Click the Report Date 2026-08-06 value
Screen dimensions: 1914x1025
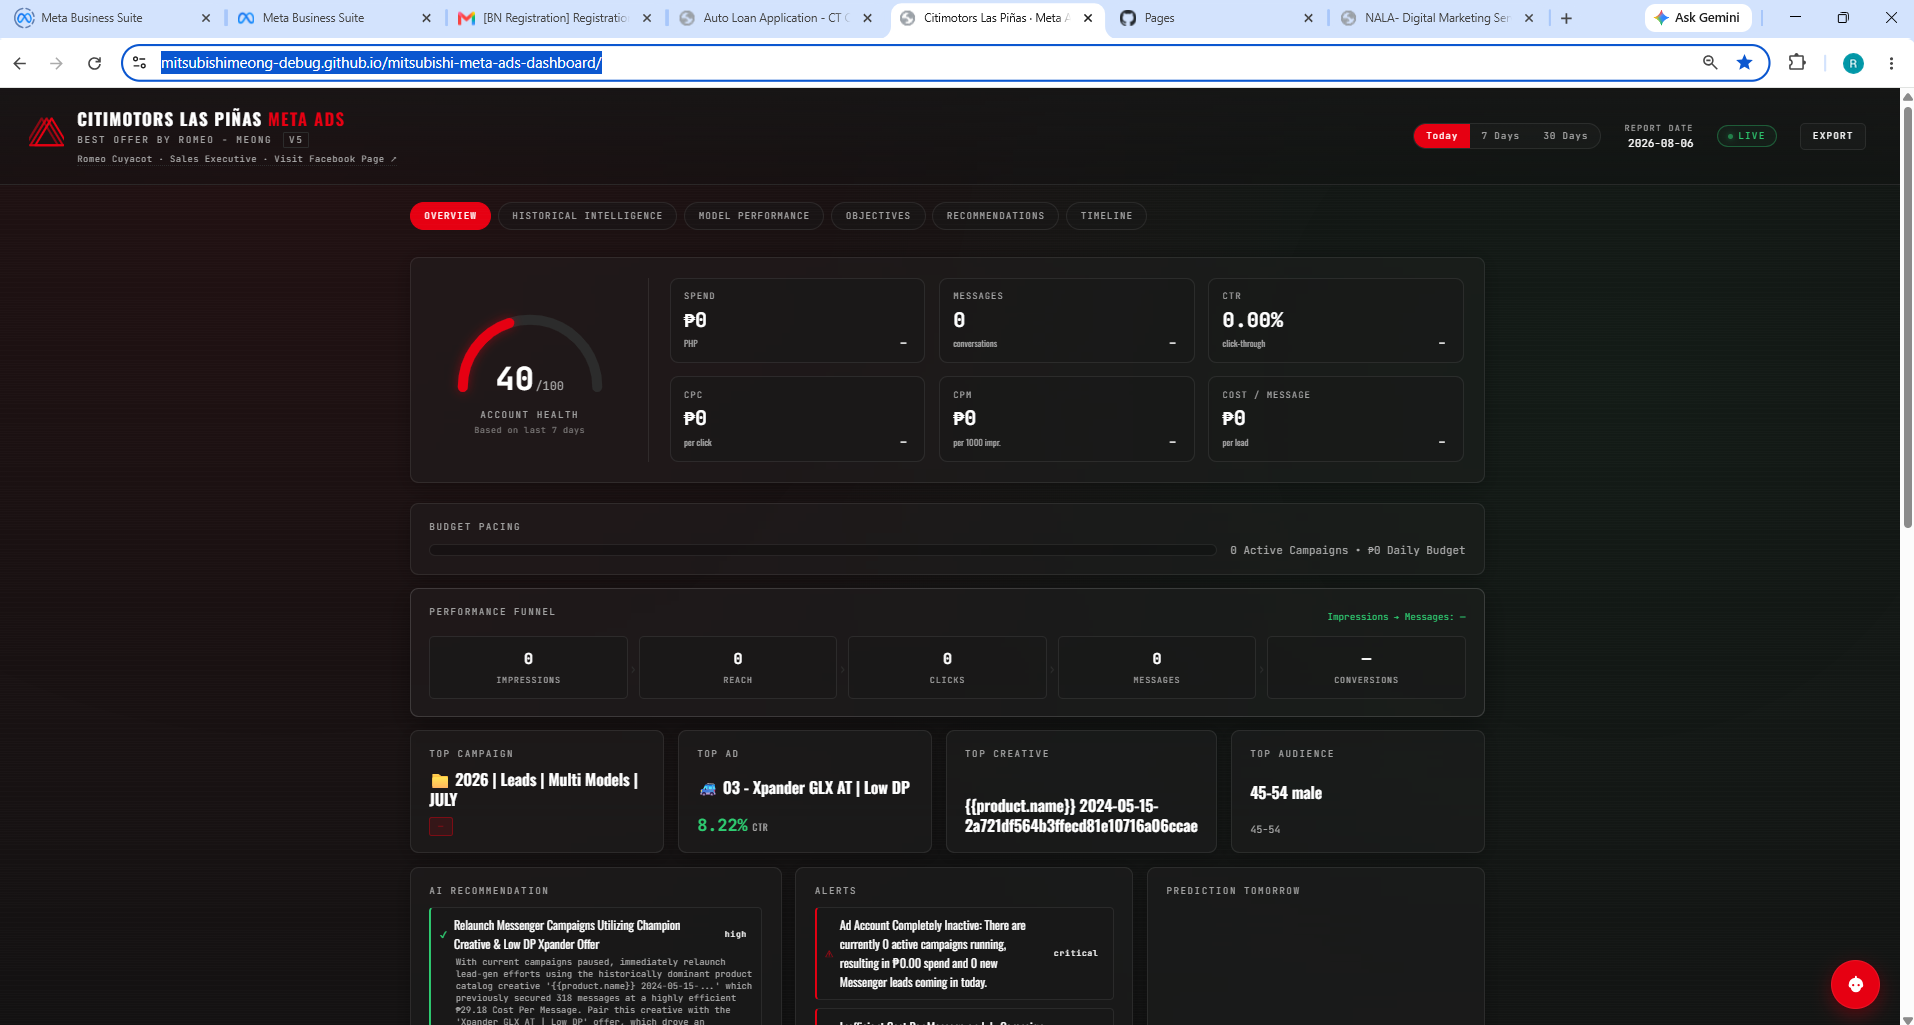pyautogui.click(x=1660, y=143)
